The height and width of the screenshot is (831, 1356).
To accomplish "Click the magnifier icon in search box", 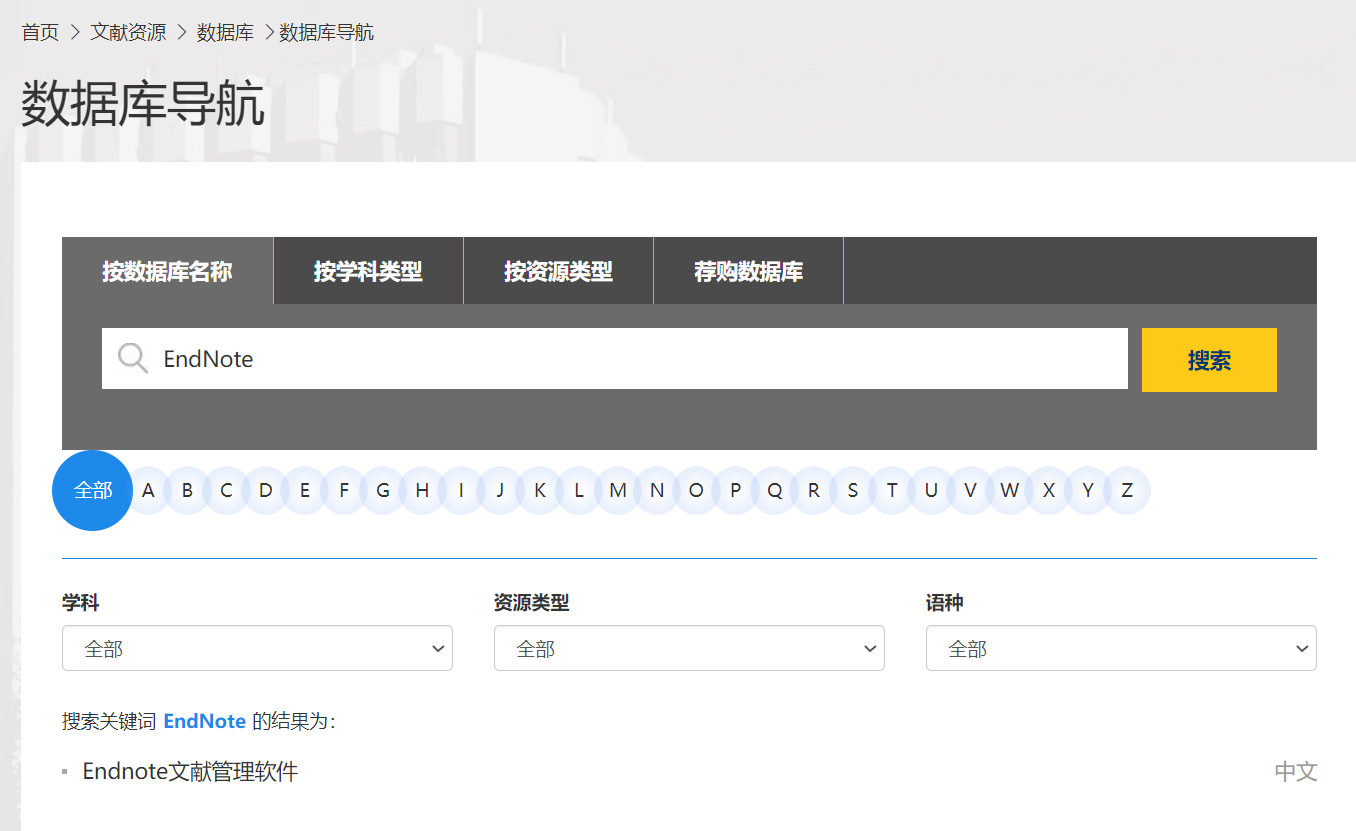I will pos(133,358).
